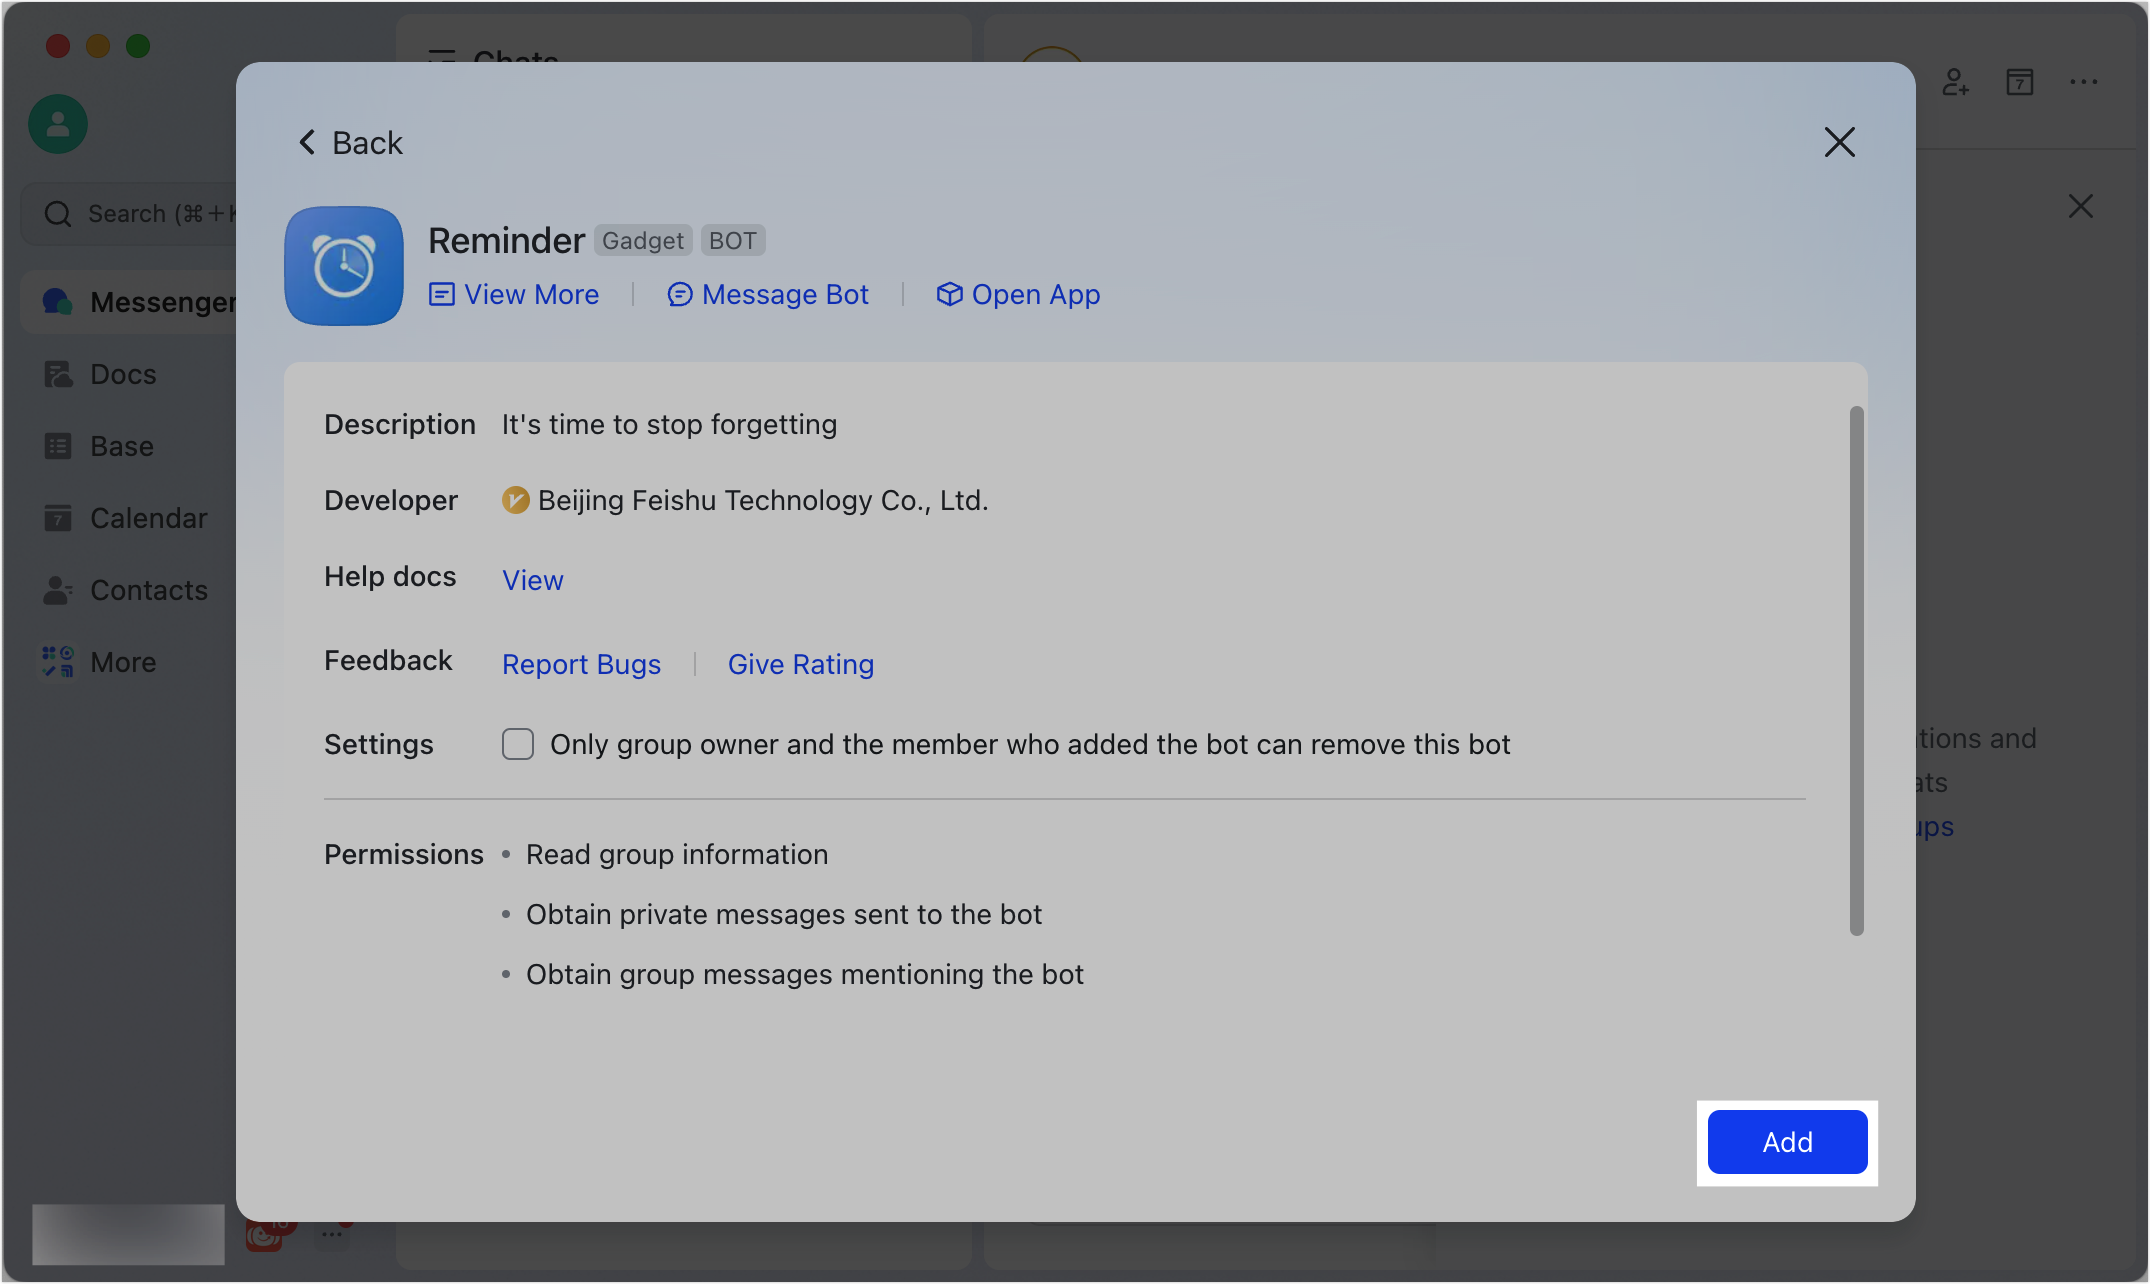Click Report Bugs link
Image resolution: width=2150 pixels, height=1284 pixels.
(x=581, y=664)
